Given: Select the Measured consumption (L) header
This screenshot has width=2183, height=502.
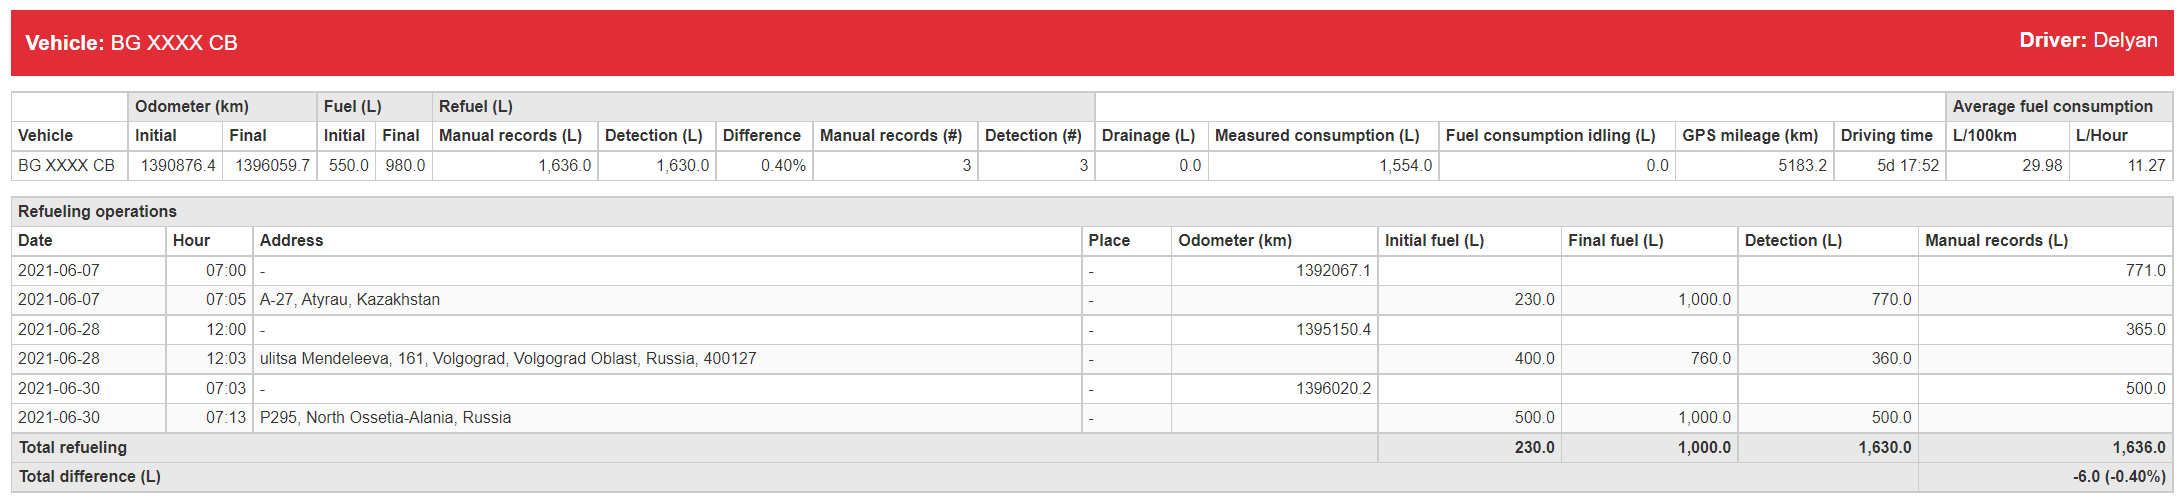Looking at the screenshot, I should coord(1317,135).
